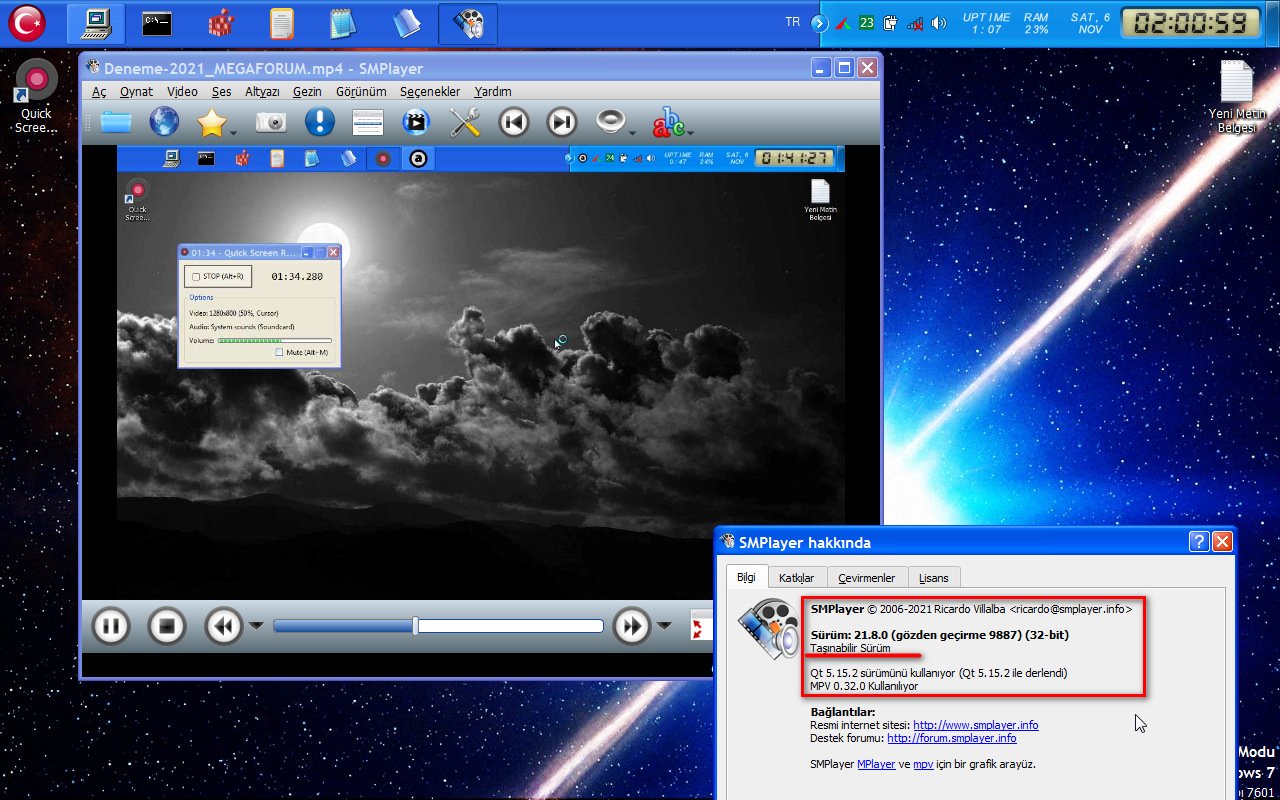Screen dimensions: 1280x800
Task: Open the blue notepad icon in taskbar
Action: [x=344, y=23]
